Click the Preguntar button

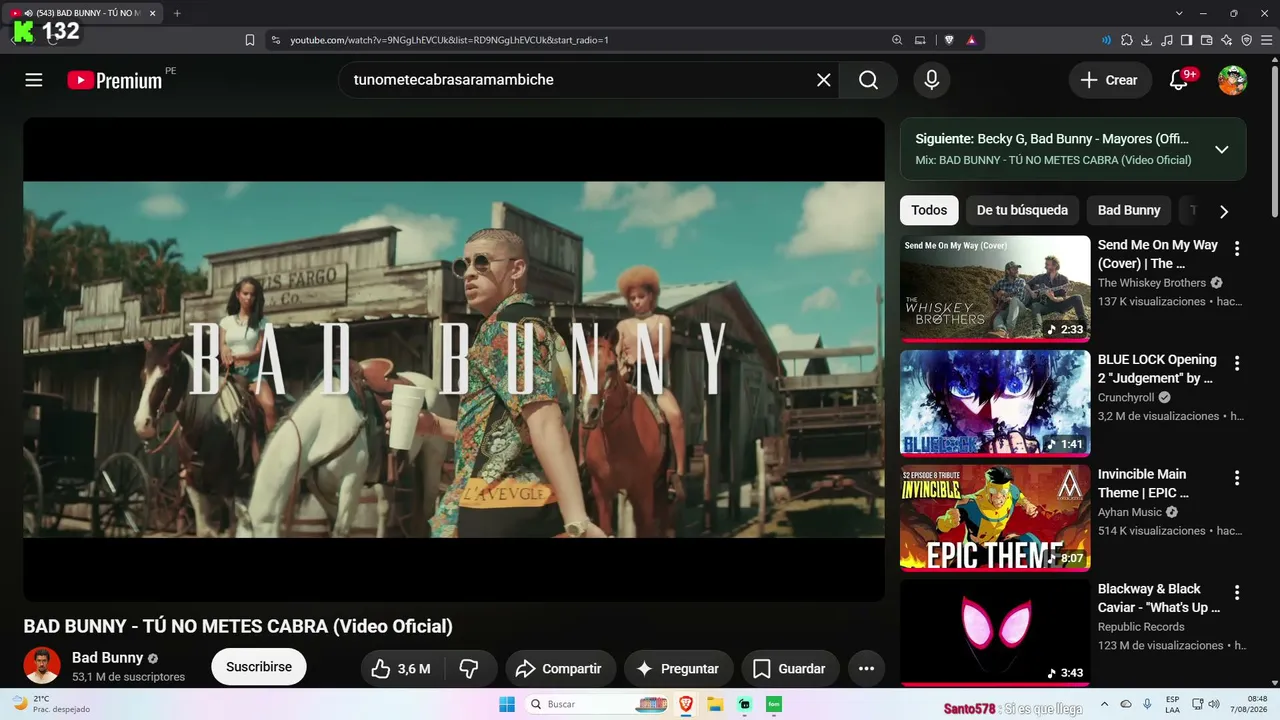coord(678,669)
